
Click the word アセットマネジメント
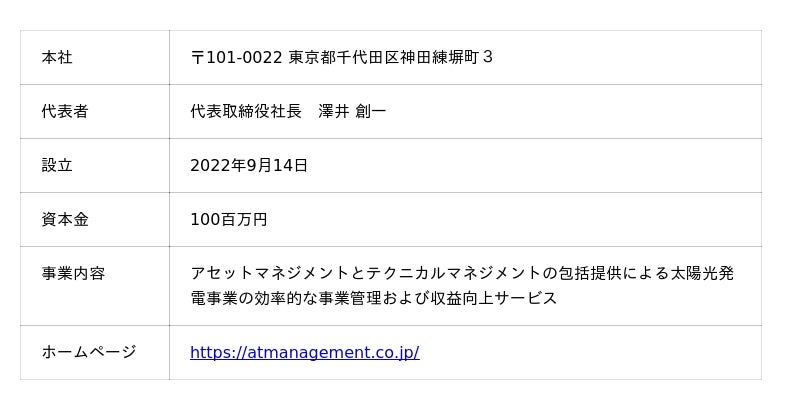click(269, 273)
